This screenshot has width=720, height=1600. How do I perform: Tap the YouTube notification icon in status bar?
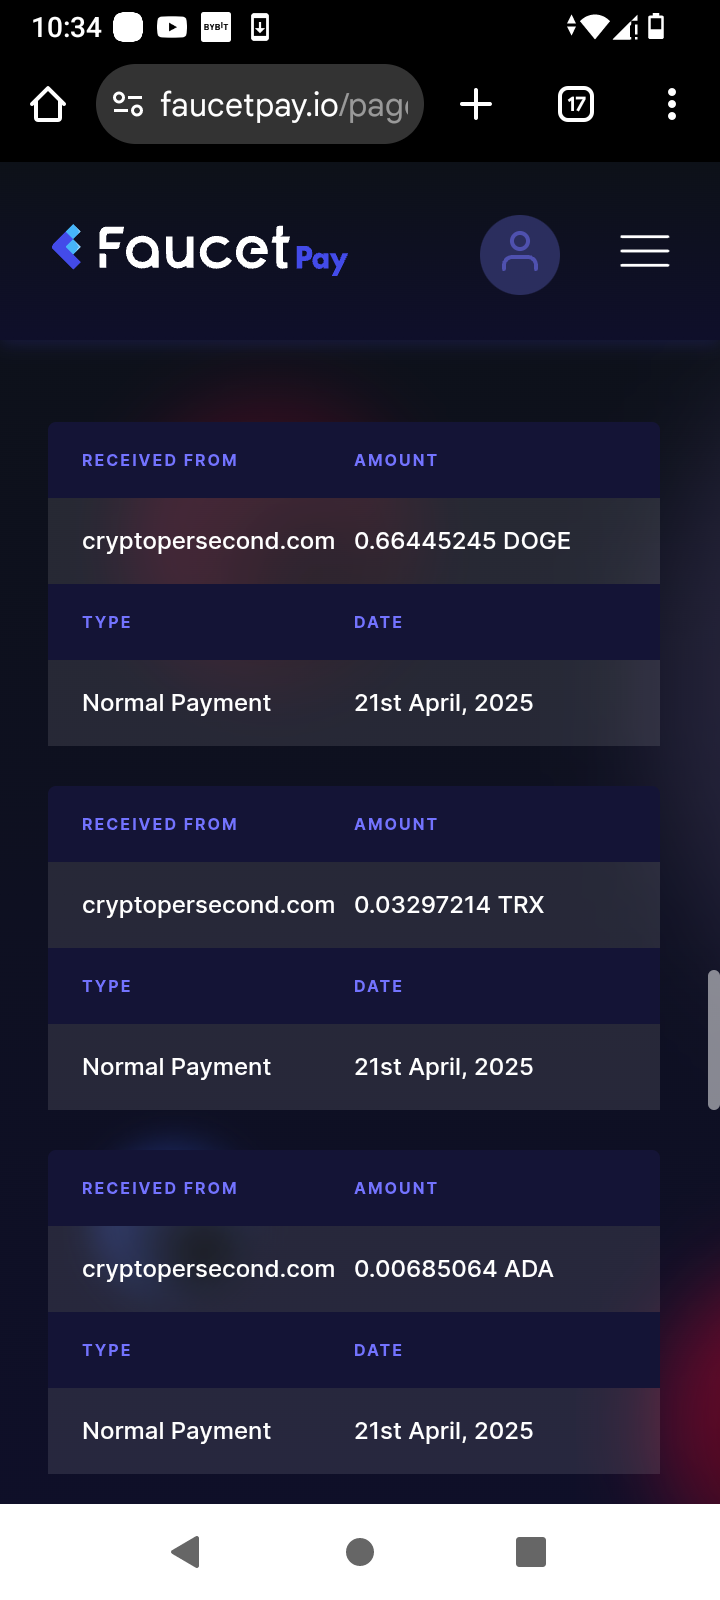(x=171, y=27)
